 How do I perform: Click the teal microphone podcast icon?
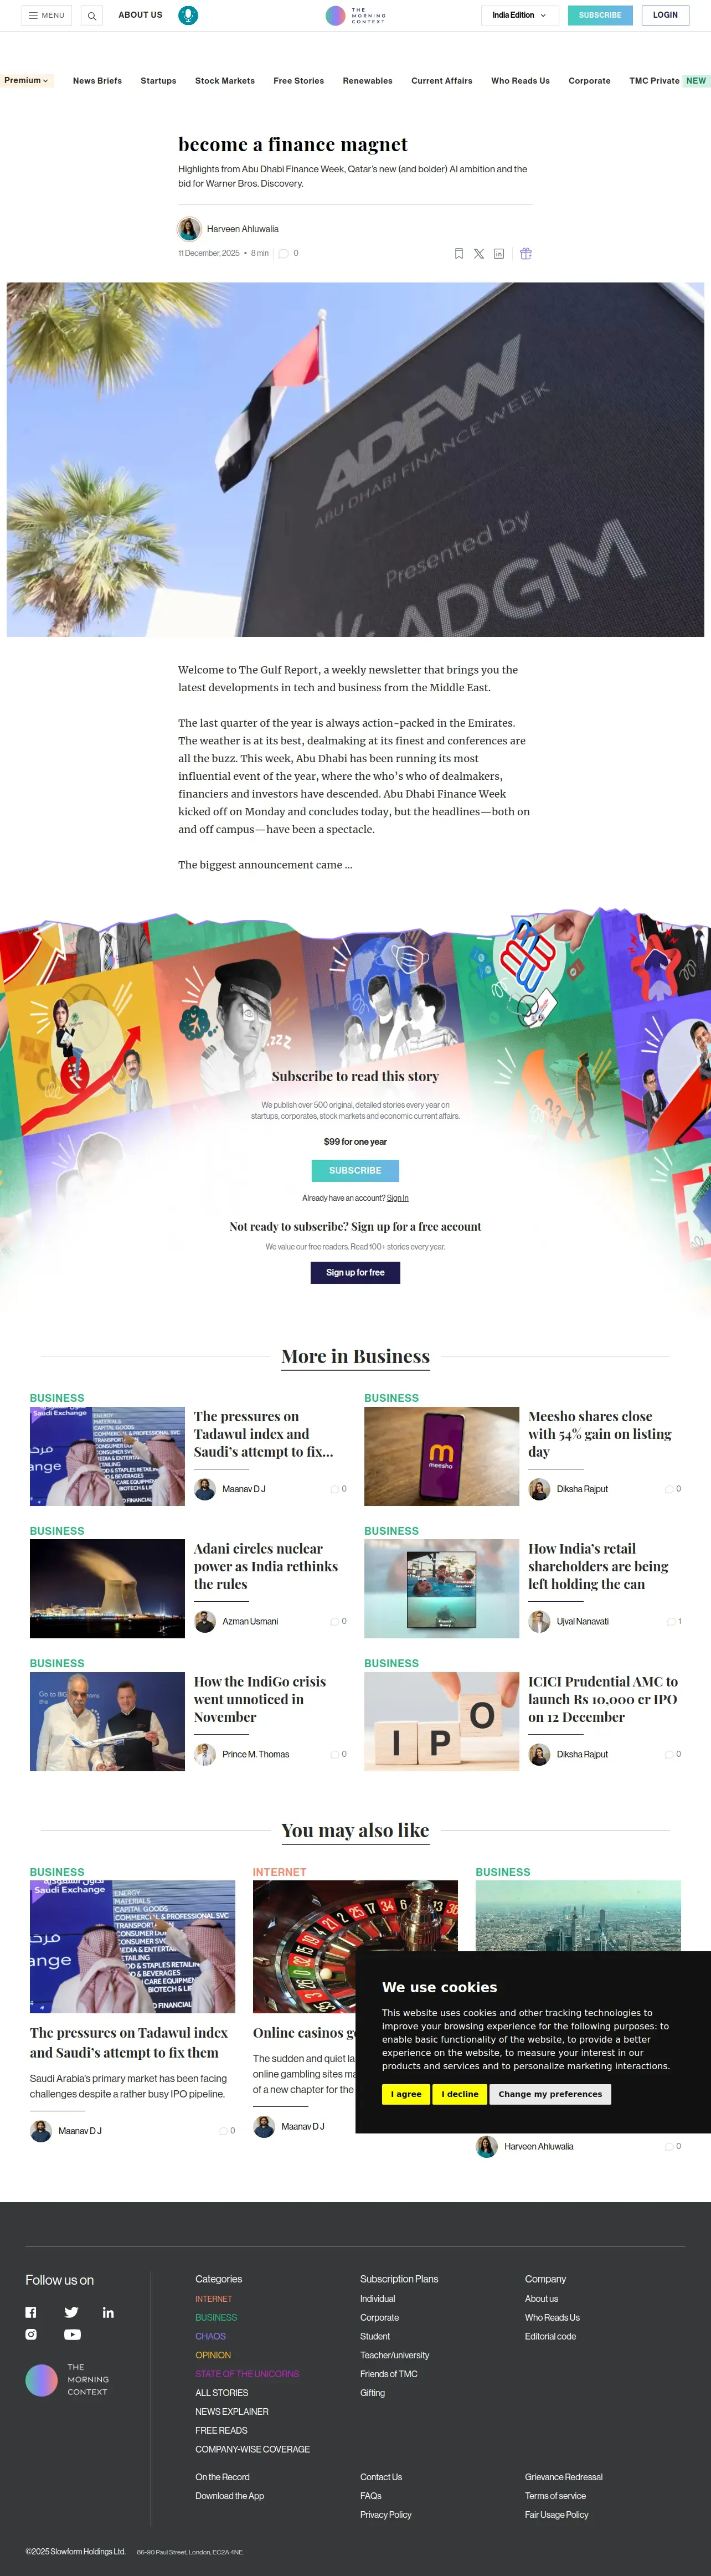click(188, 15)
